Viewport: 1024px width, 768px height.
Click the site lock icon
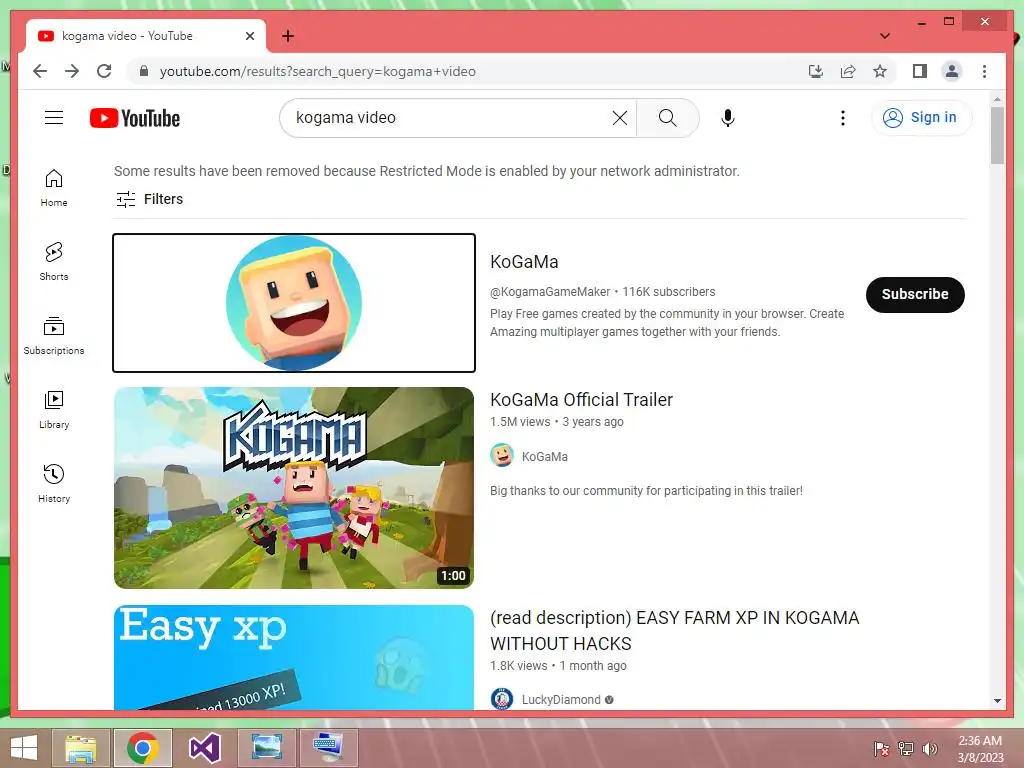pos(144,71)
